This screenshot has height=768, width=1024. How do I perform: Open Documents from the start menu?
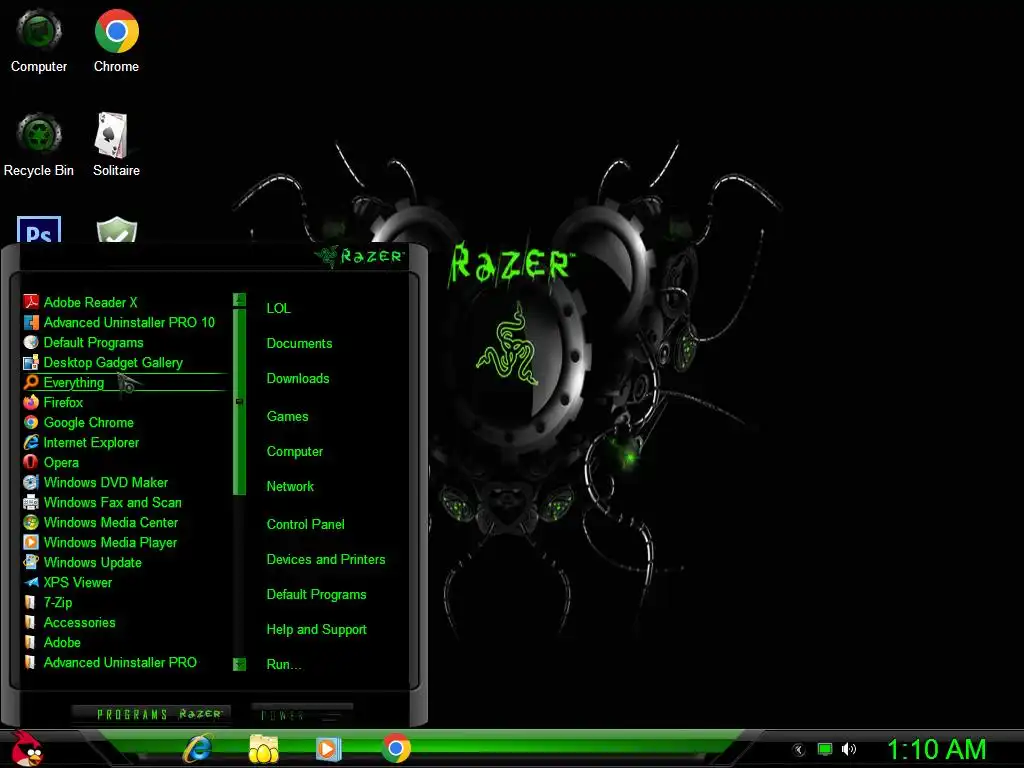coord(299,344)
